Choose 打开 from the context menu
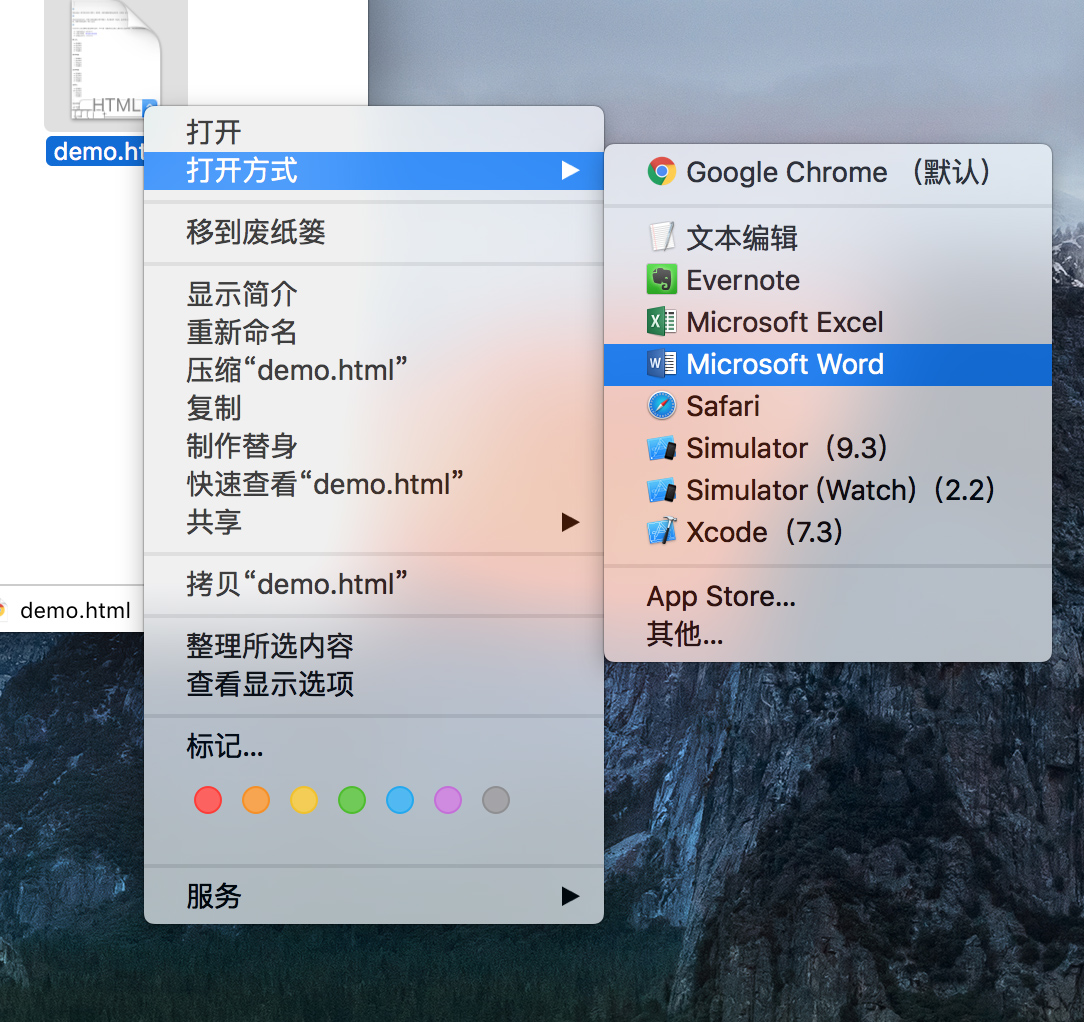 [373, 132]
